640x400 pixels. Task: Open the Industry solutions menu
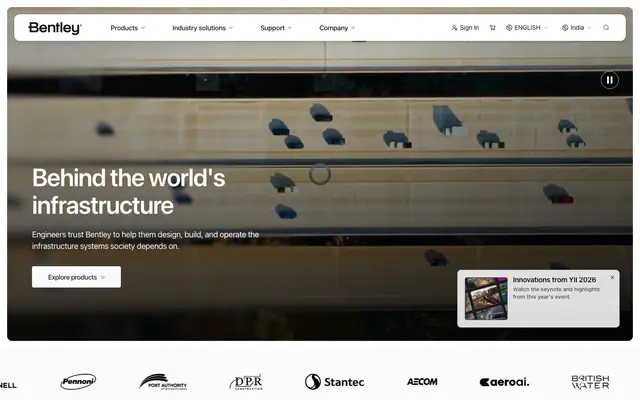202,28
